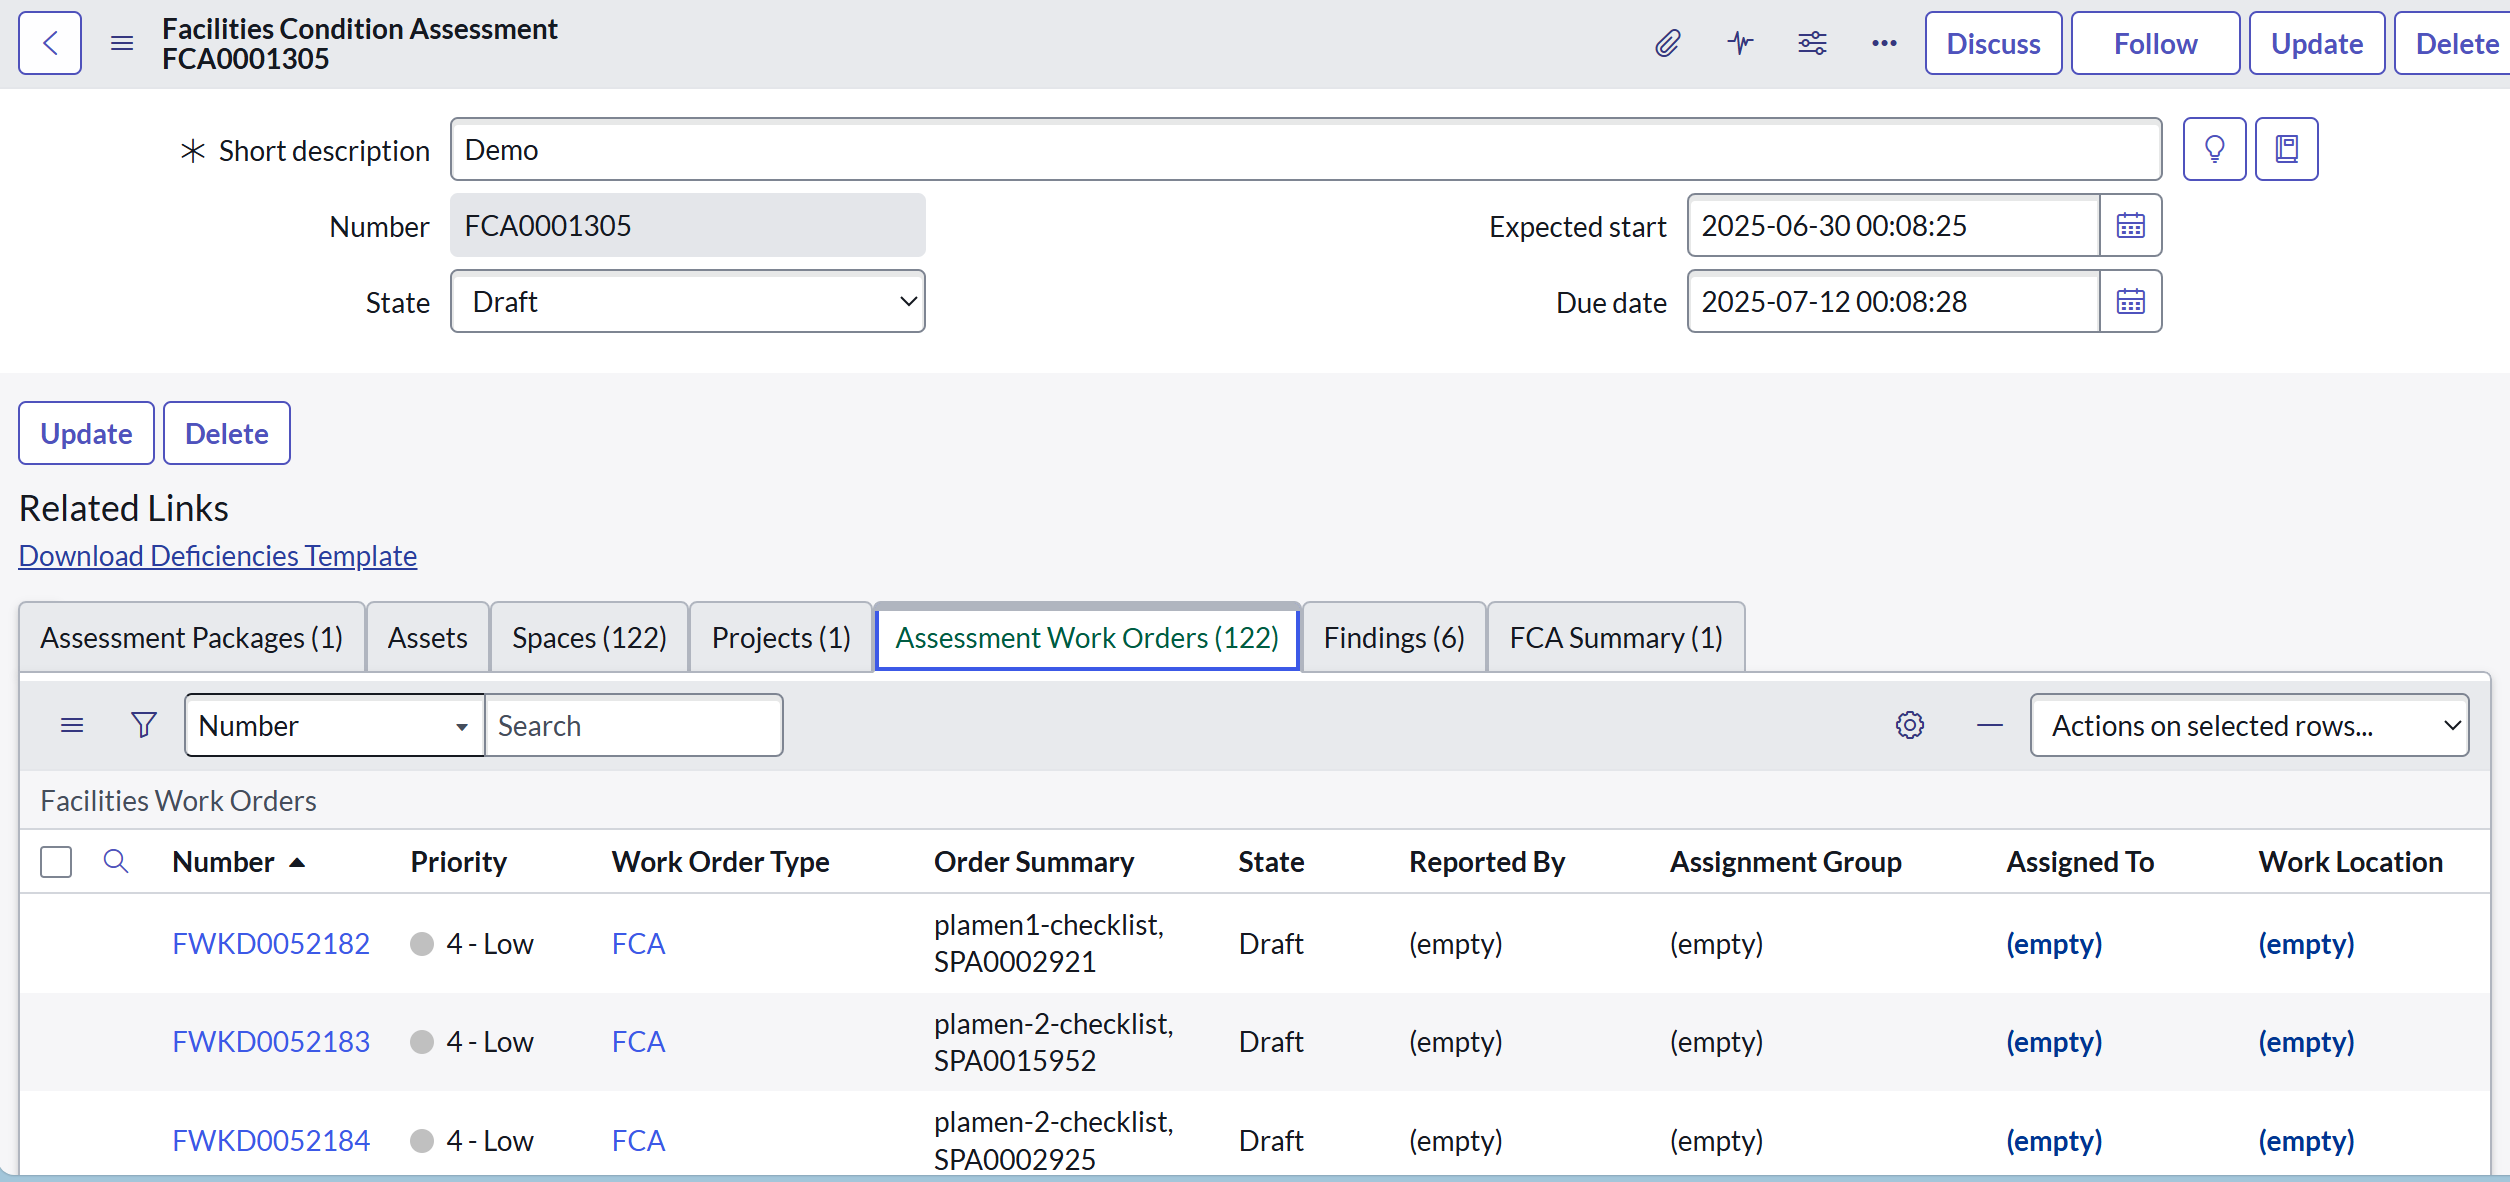
Task: Open the Expected start calendar picker
Action: [2130, 226]
